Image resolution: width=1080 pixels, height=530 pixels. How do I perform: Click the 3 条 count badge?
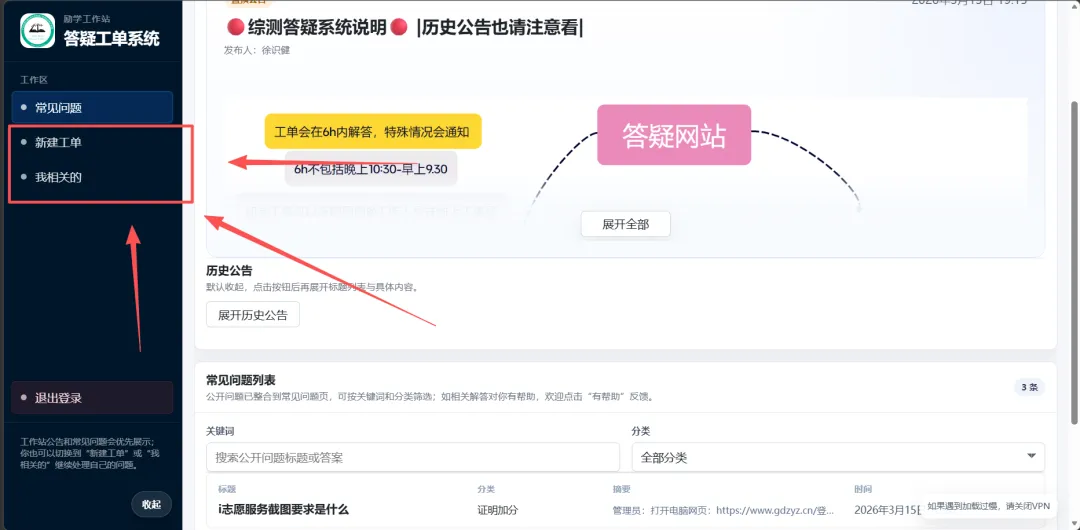tap(1029, 387)
